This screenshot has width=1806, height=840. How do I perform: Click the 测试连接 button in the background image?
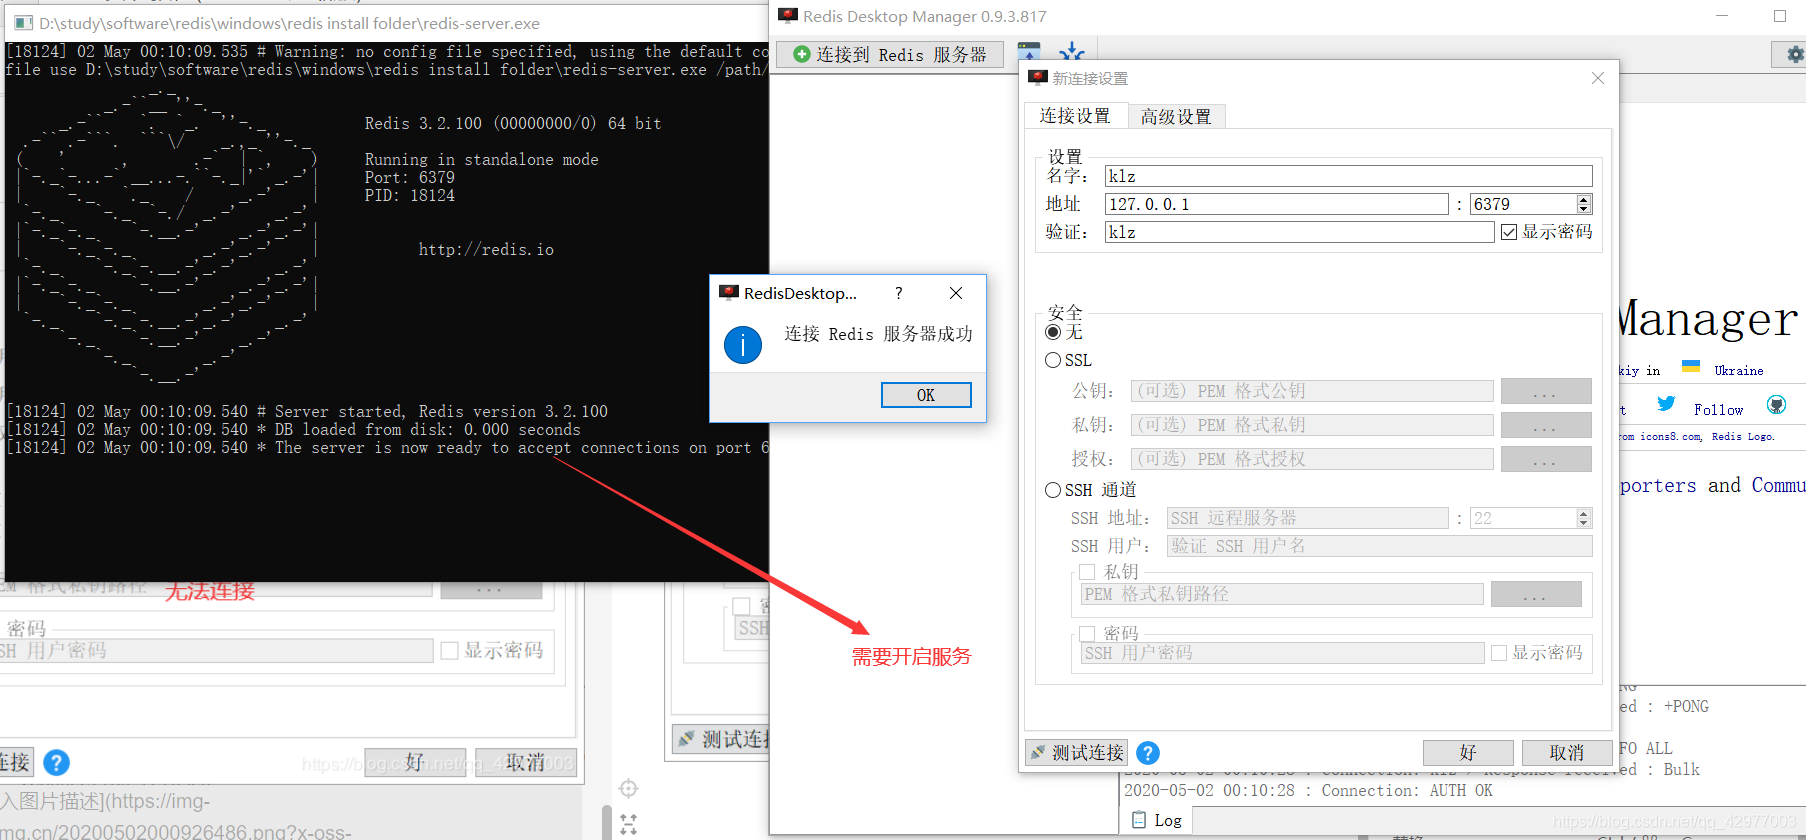click(722, 740)
